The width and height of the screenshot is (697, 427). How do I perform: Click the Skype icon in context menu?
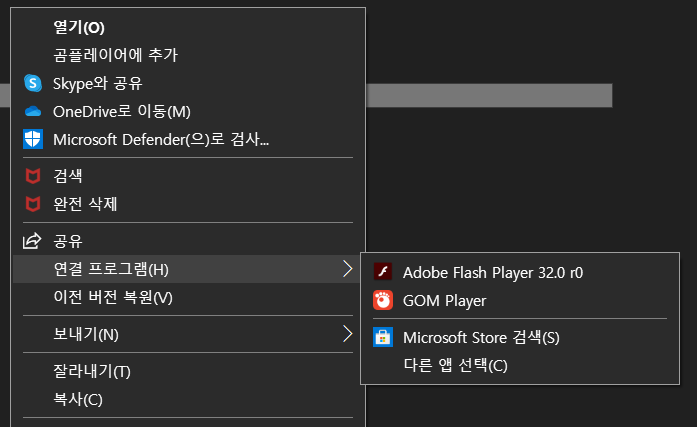click(33, 83)
